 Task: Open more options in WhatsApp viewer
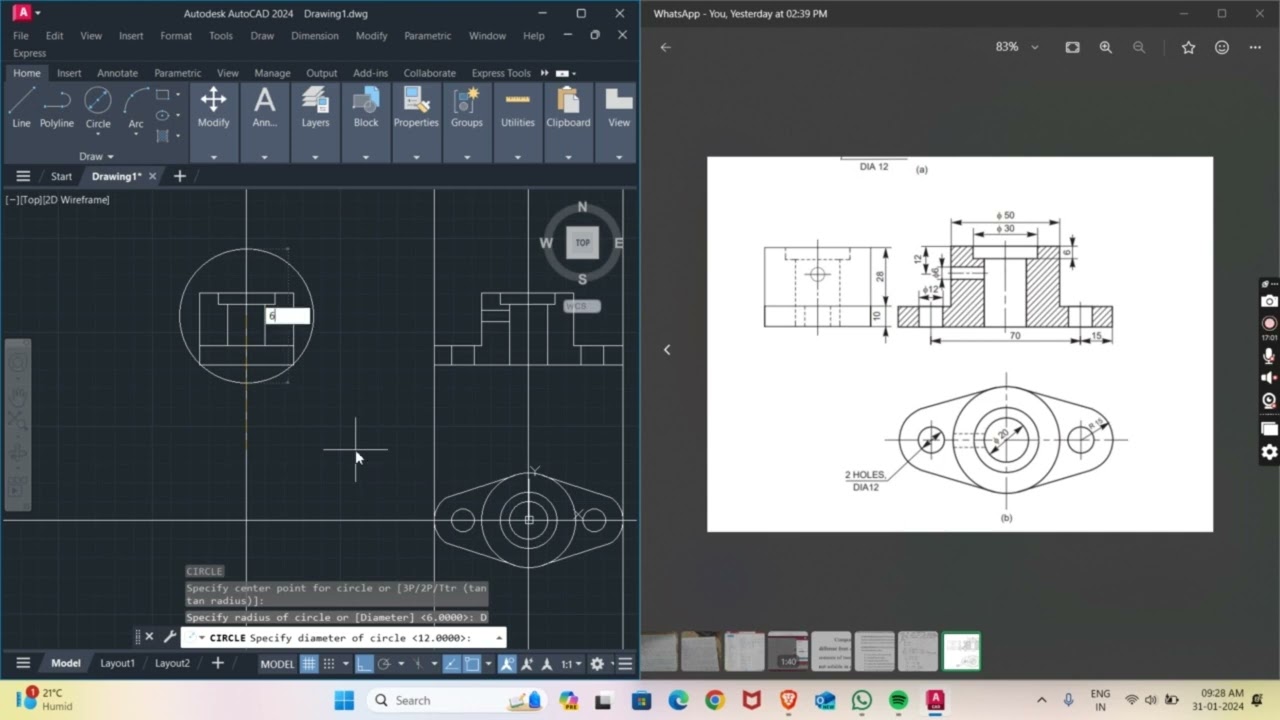[x=1255, y=47]
